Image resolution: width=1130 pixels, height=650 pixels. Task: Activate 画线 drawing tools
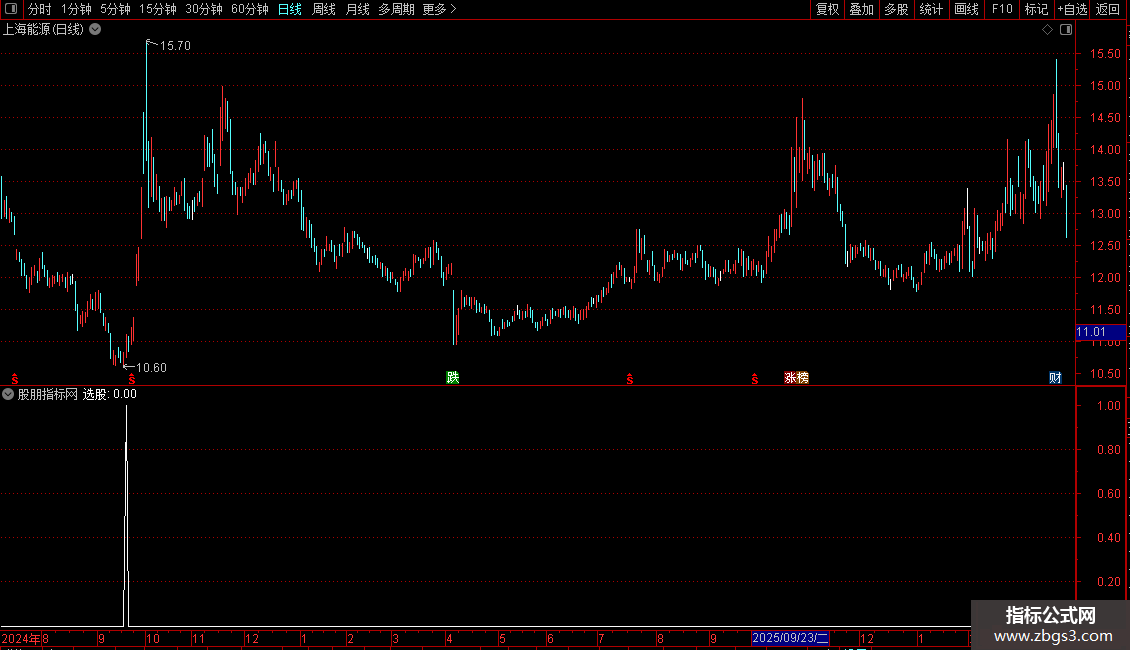click(x=966, y=9)
